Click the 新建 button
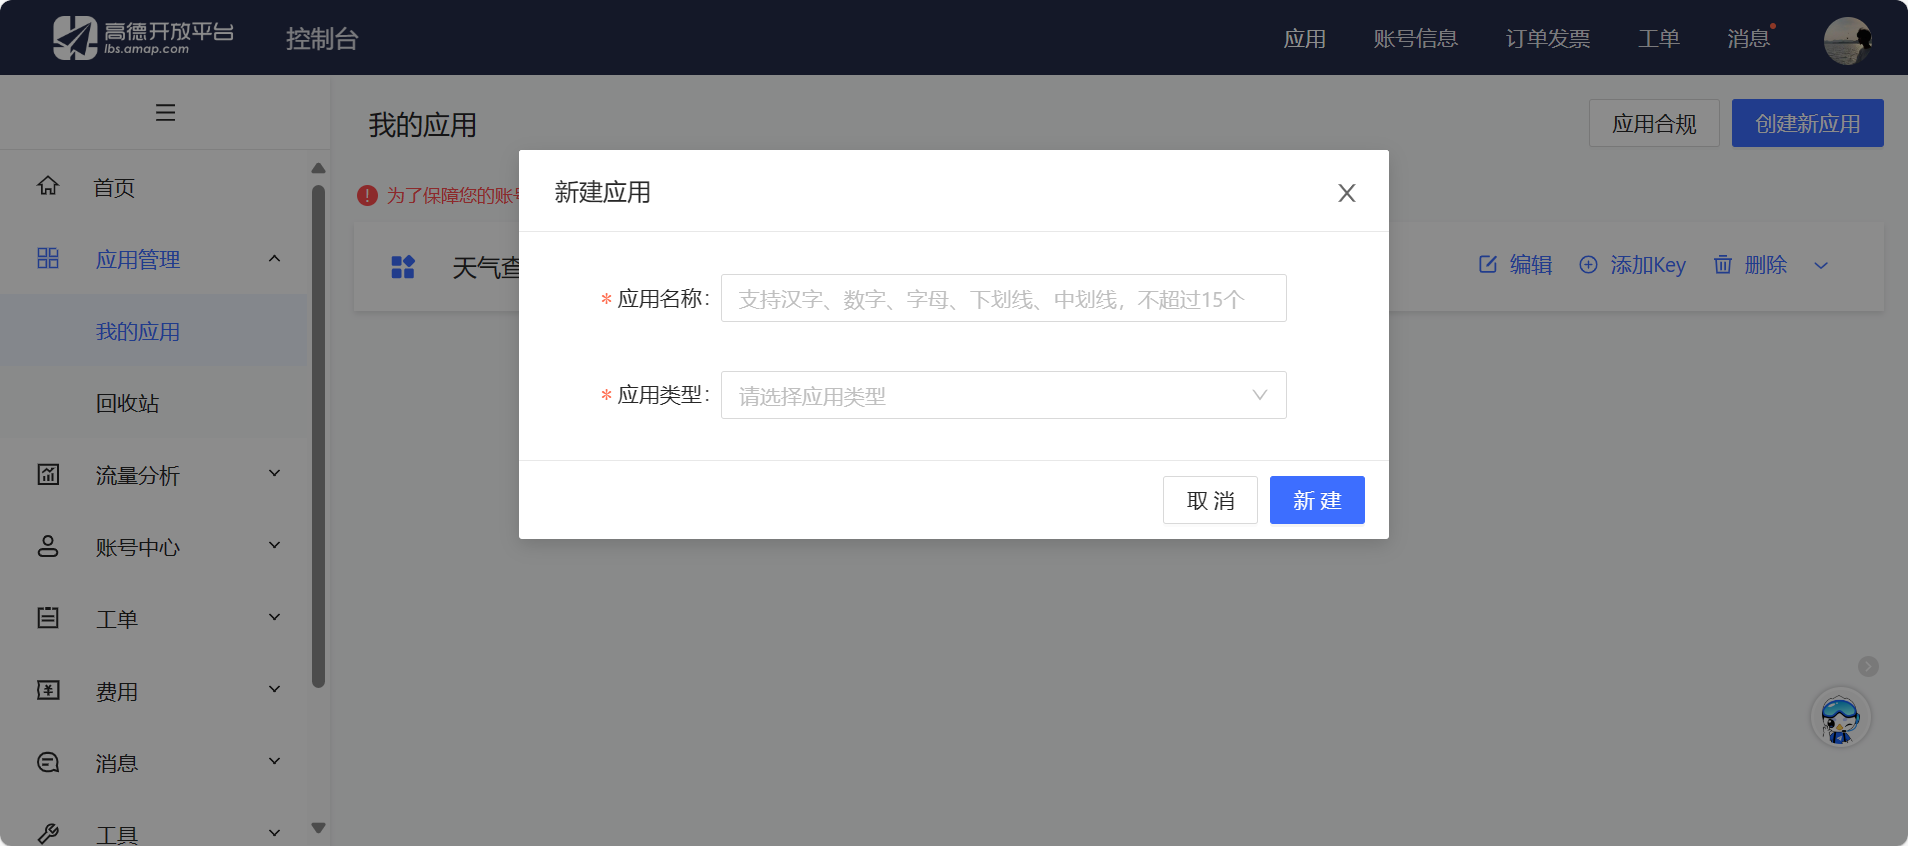This screenshot has width=1908, height=846. 1316,500
